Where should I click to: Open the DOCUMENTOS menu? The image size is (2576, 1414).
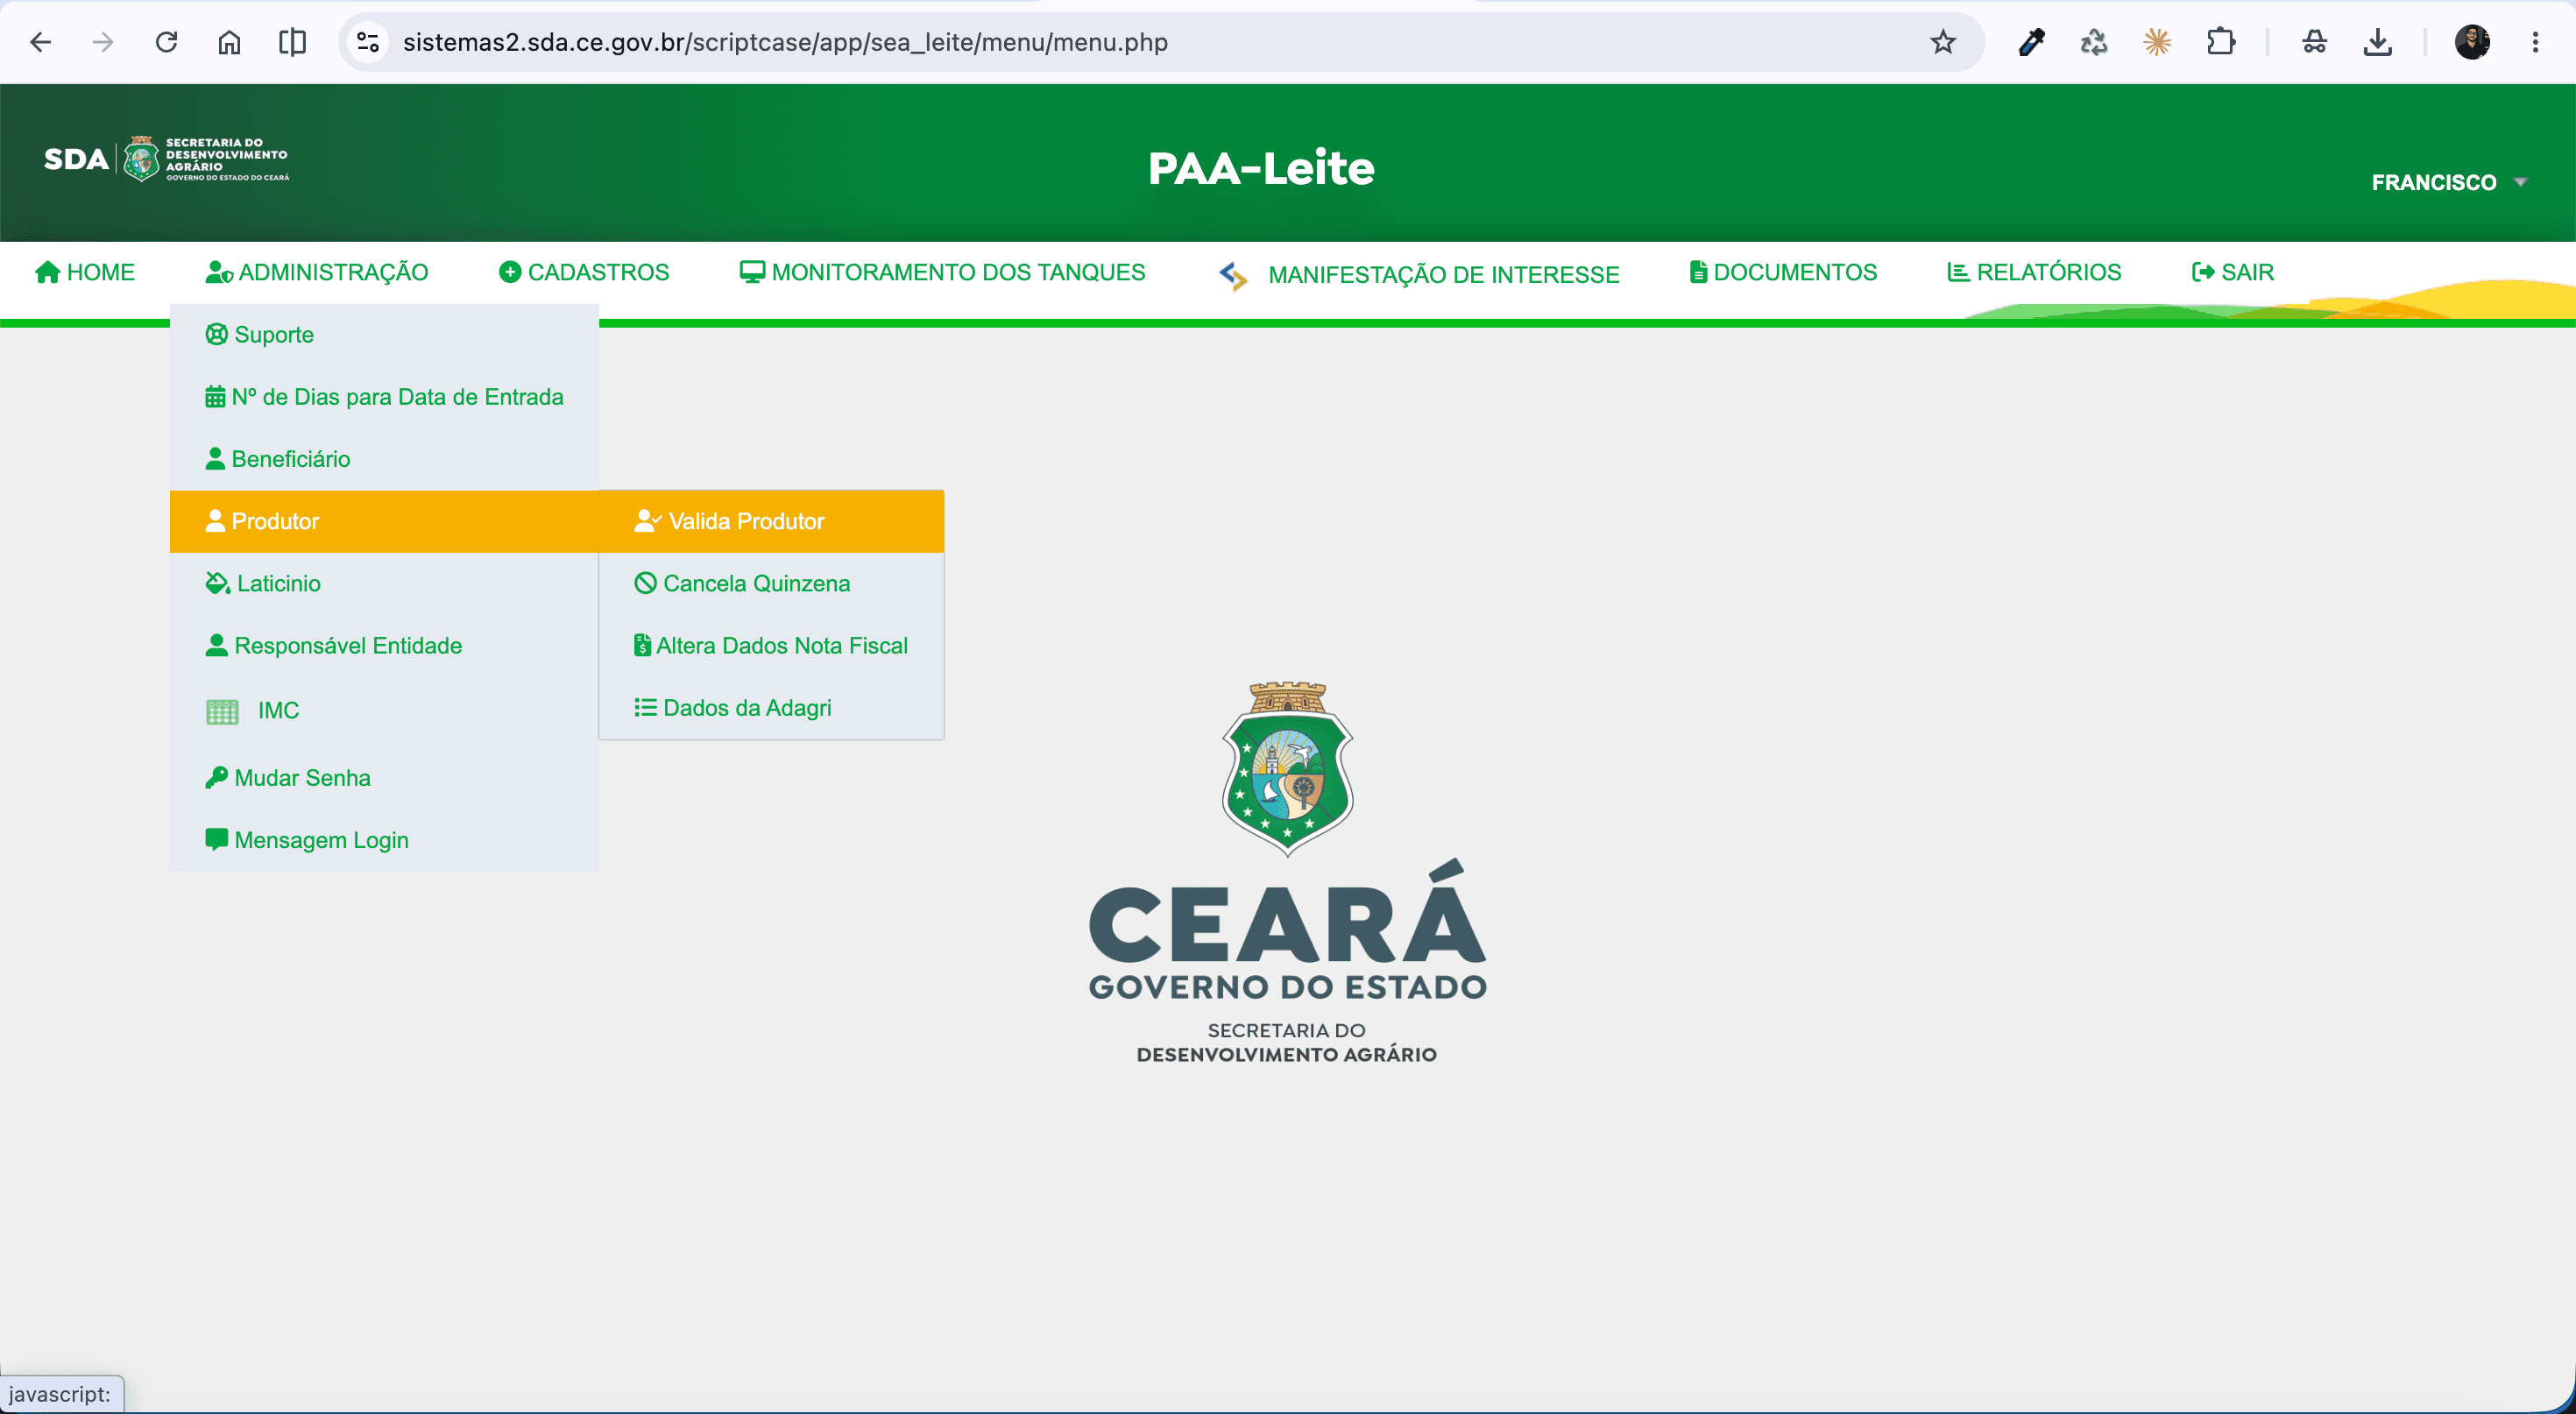click(1783, 272)
